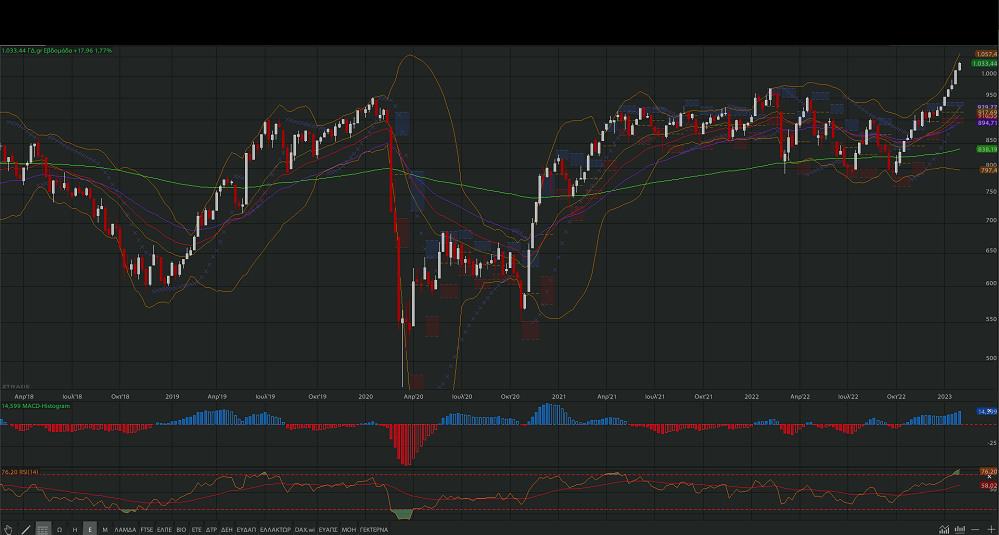Screen dimensions: 999x535
Task: Zoom out with the minus icon
Action: click(x=975, y=529)
